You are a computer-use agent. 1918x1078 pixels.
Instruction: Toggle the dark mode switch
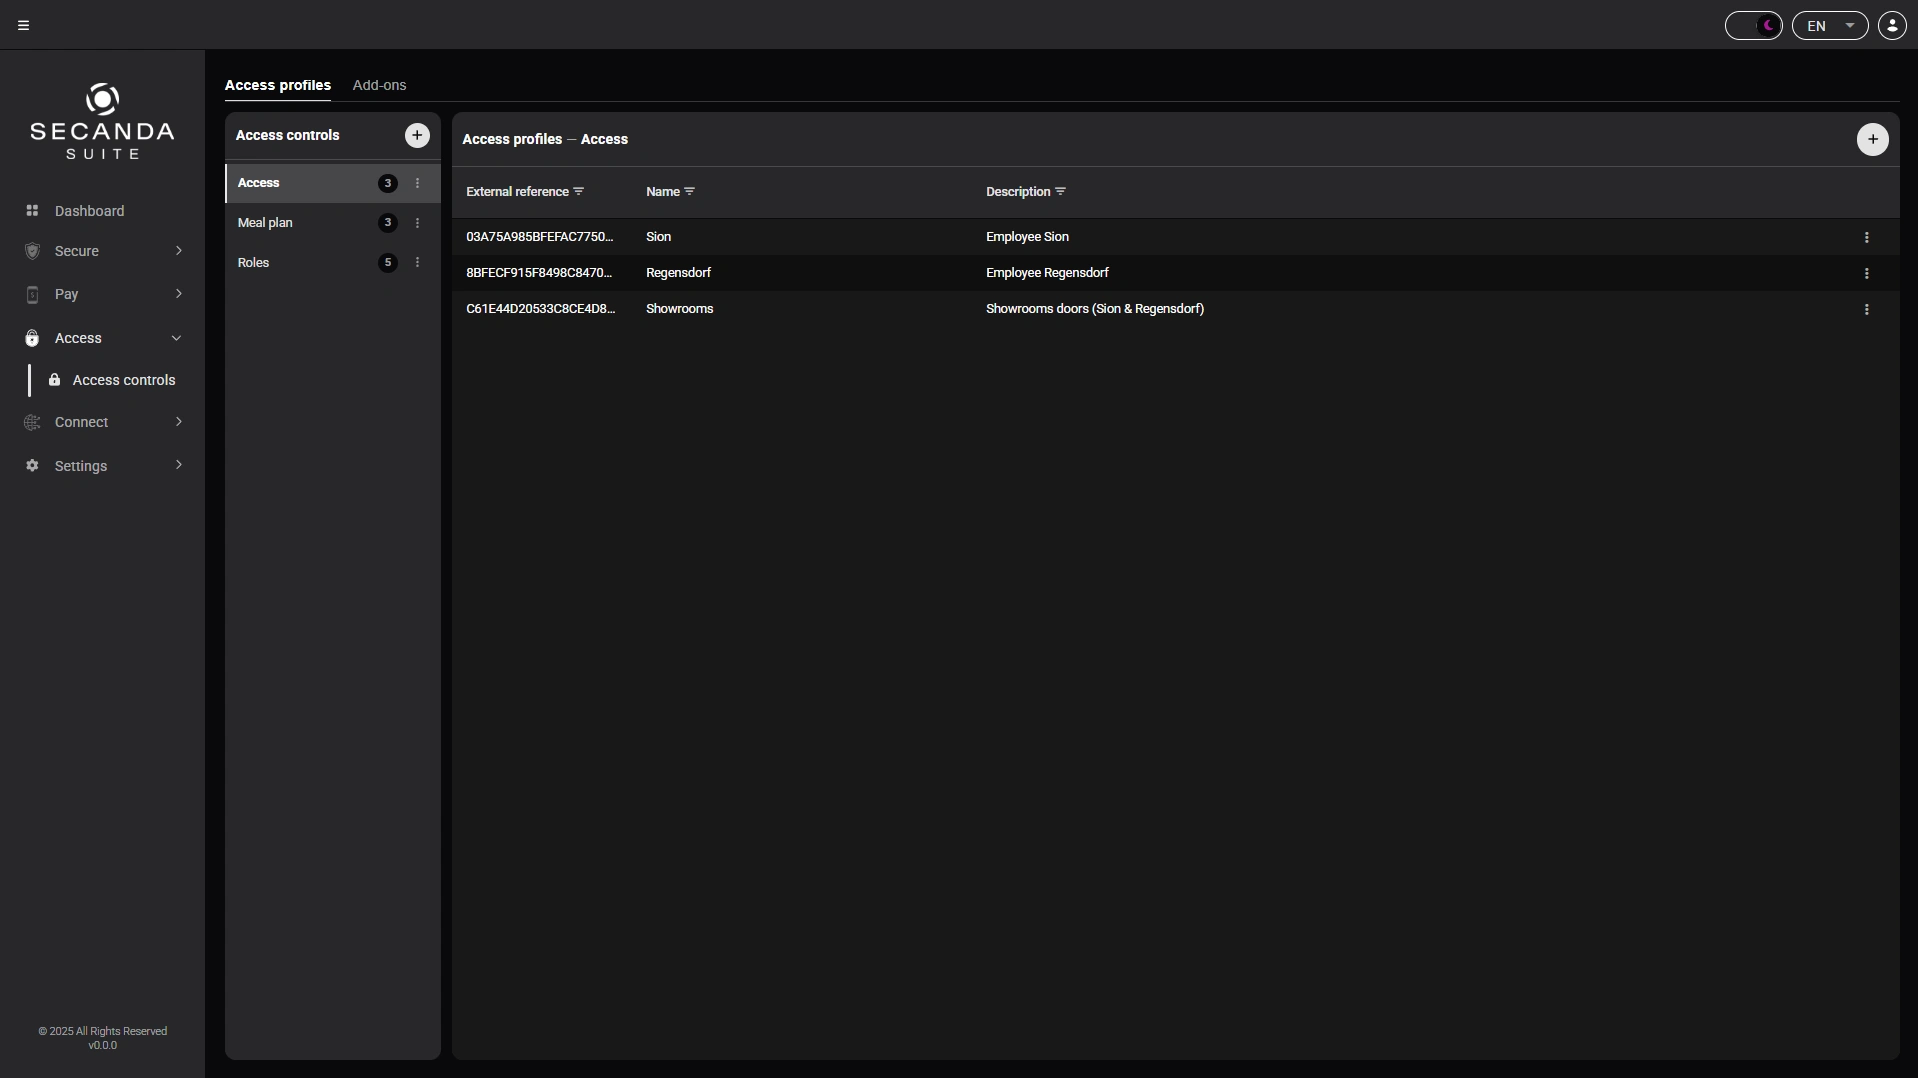click(1753, 26)
